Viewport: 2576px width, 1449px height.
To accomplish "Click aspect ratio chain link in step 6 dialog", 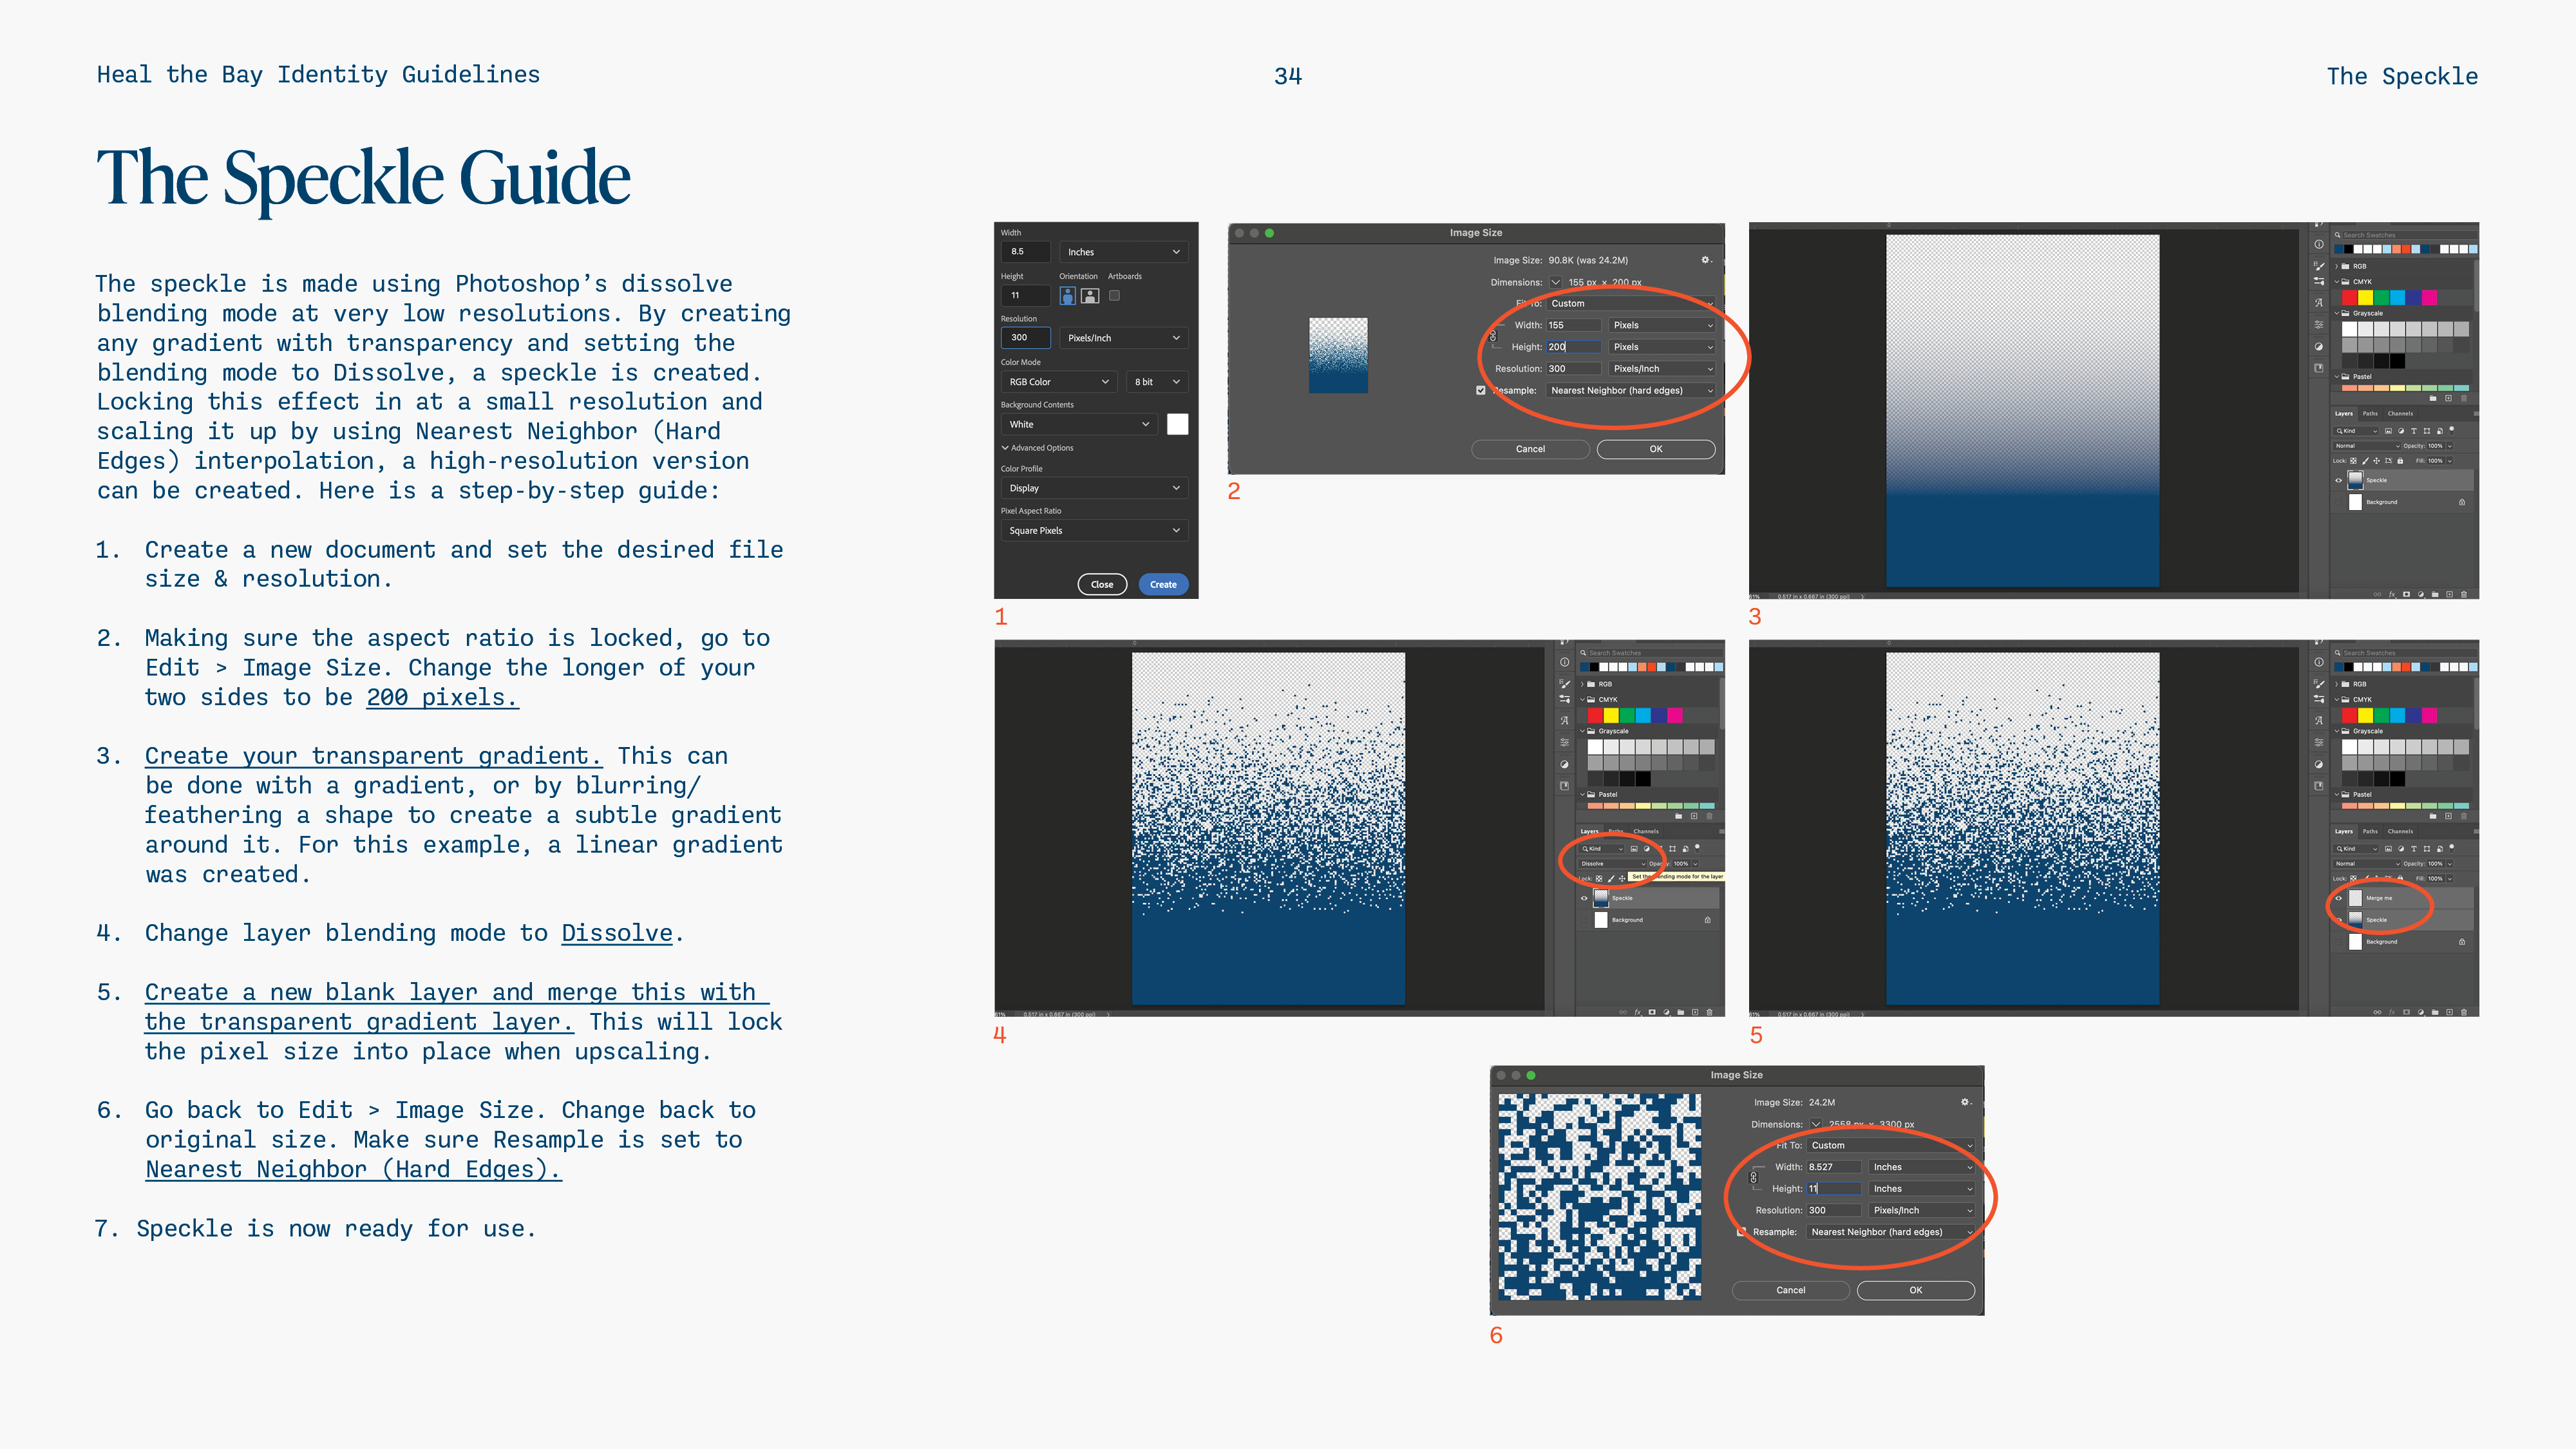I will coord(1753,1178).
